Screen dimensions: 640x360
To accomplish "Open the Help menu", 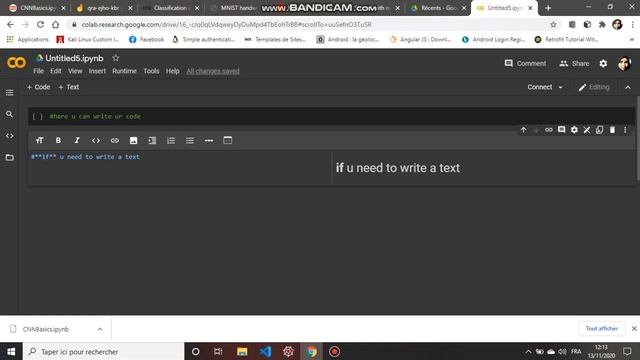I will point(173,71).
